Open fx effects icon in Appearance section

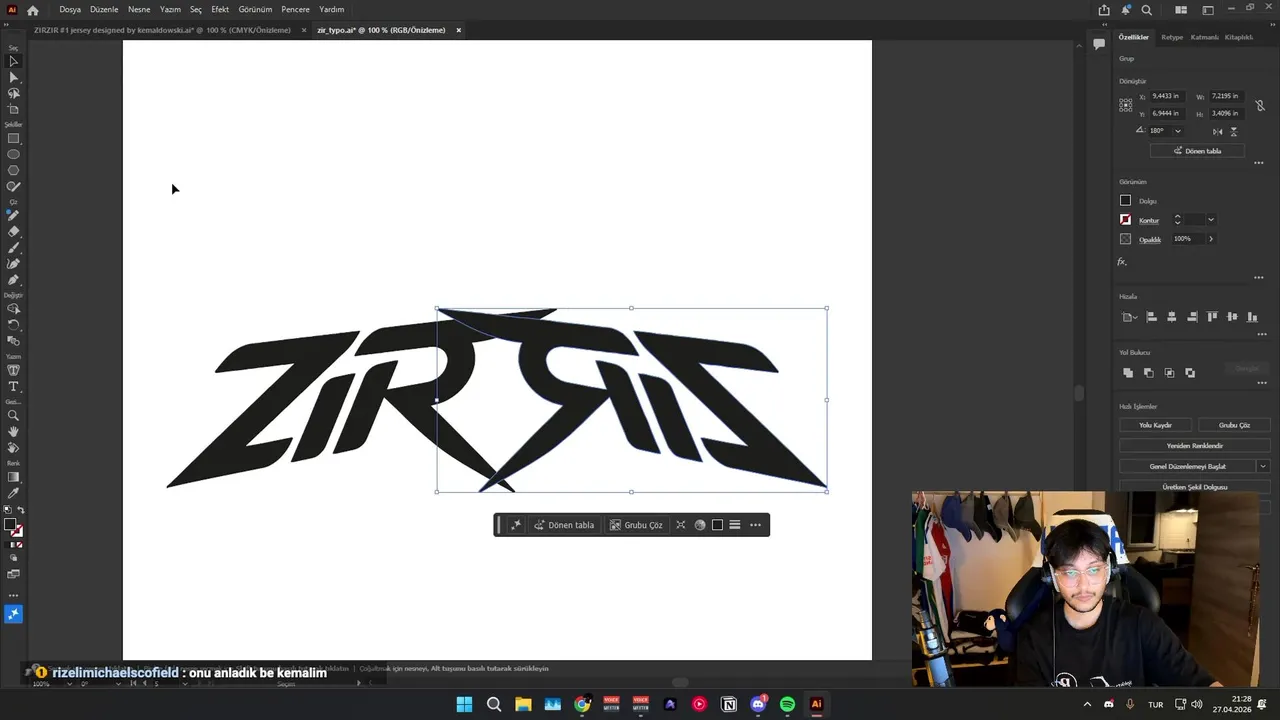tap(1122, 262)
